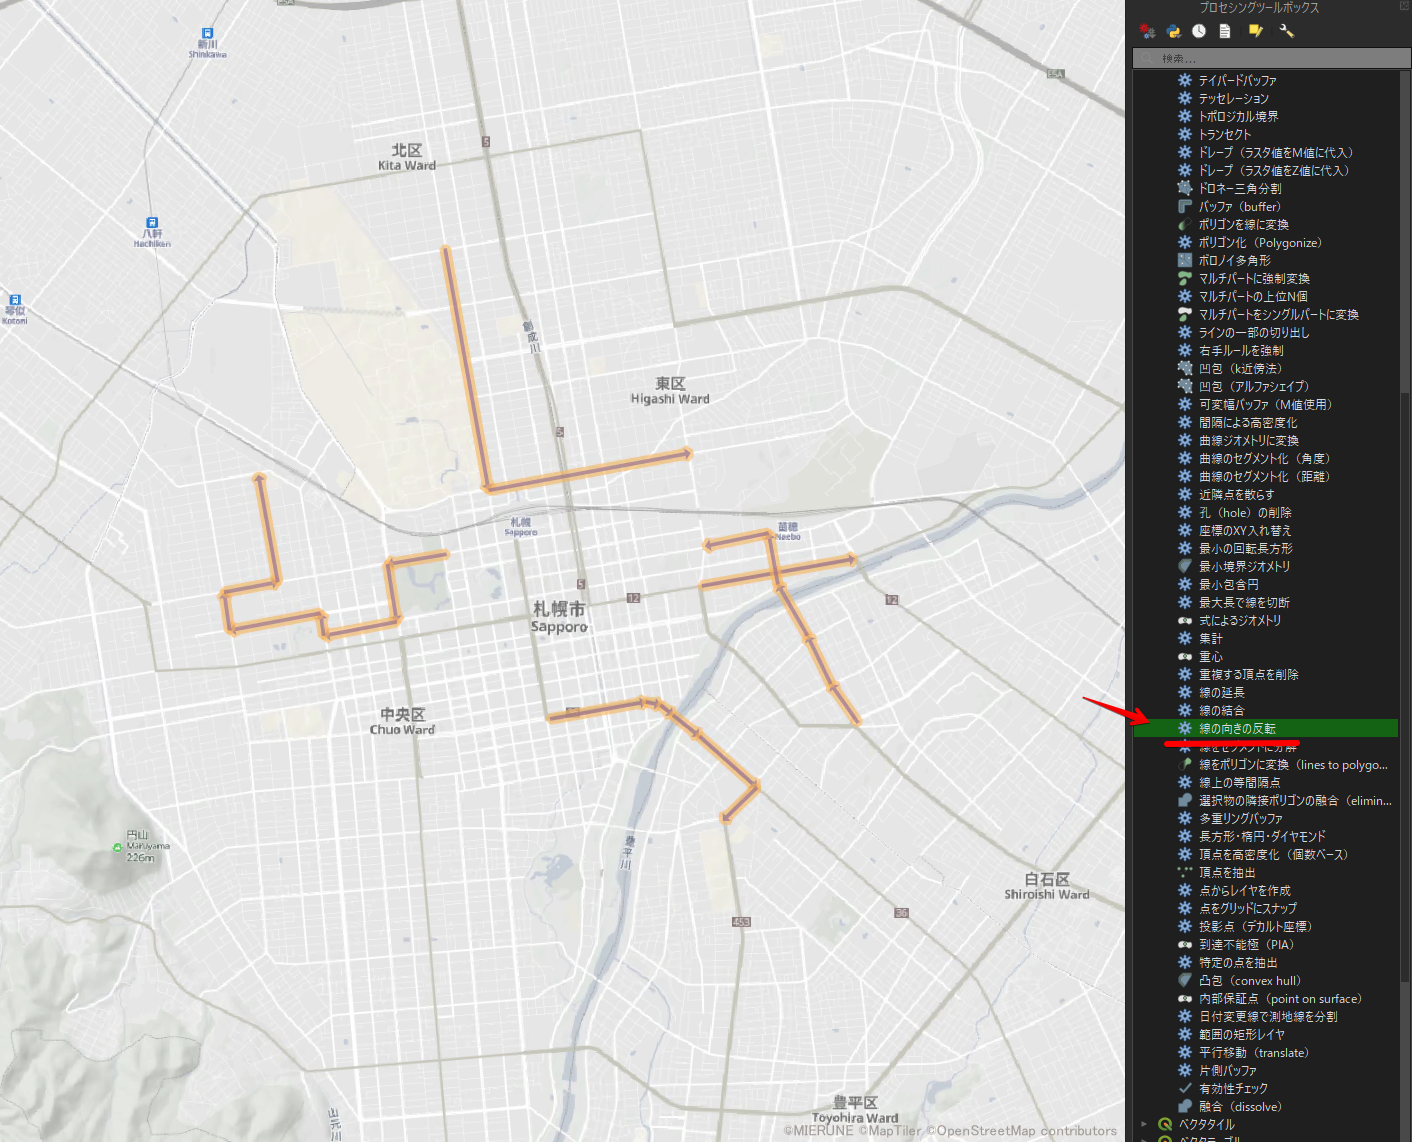Click the toolbox vertical scrollbar thumb

pyautogui.click(x=1405, y=685)
